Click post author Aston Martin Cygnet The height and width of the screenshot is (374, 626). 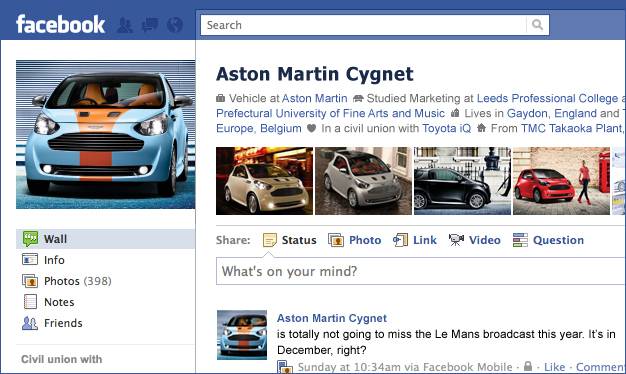(x=332, y=318)
